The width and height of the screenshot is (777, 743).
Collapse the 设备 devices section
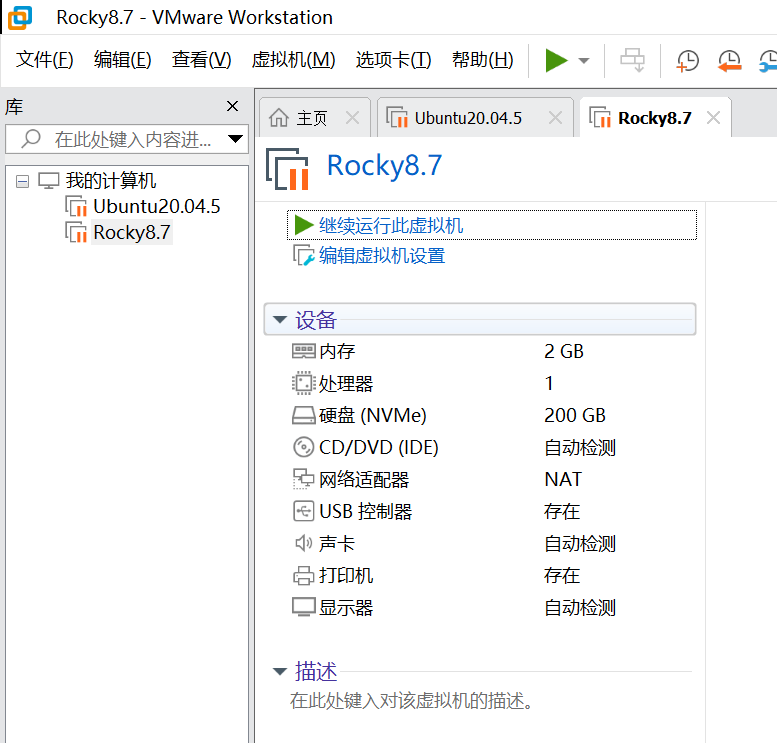point(280,320)
